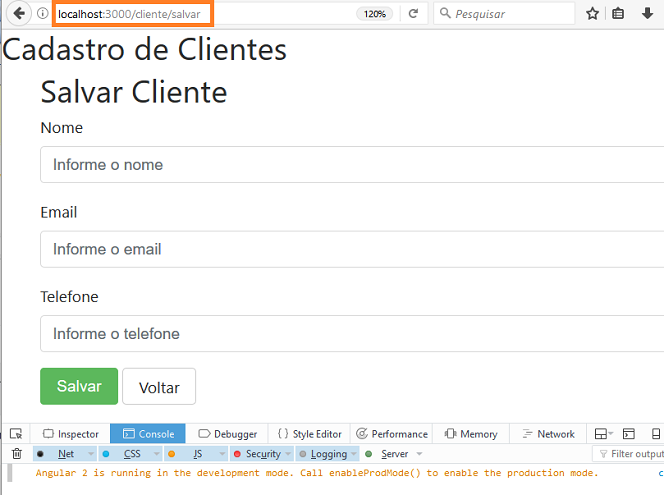Select the Angular 2 development mode message
This screenshot has width=664, height=495.
pyautogui.click(x=317, y=473)
